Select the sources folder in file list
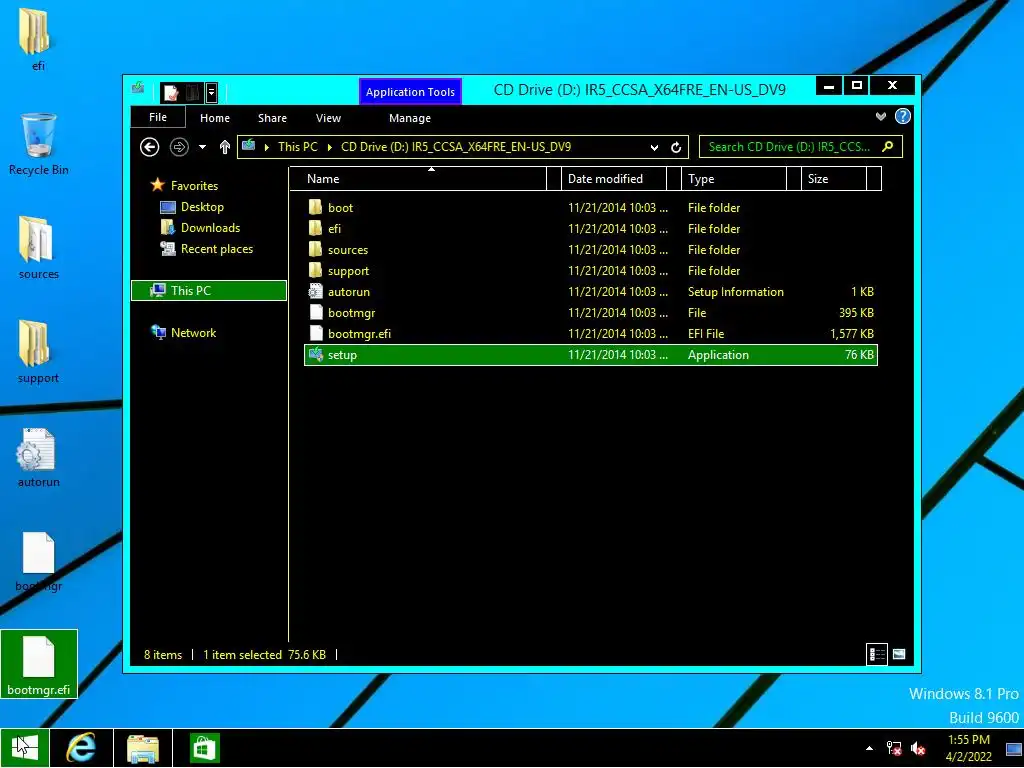The height and width of the screenshot is (768, 1024). [590, 249]
